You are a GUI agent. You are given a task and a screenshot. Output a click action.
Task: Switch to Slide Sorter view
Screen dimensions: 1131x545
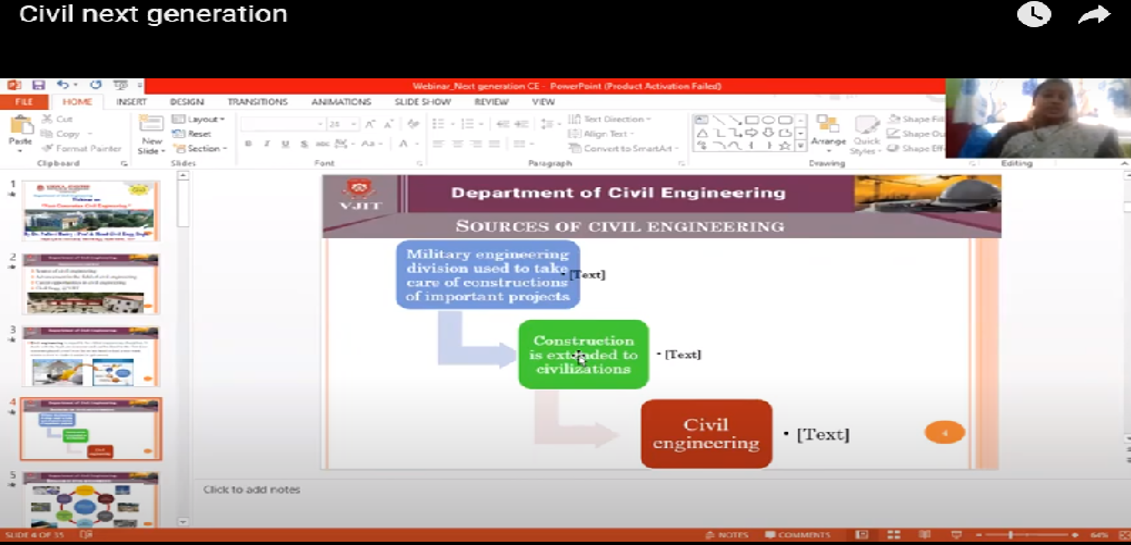893,535
